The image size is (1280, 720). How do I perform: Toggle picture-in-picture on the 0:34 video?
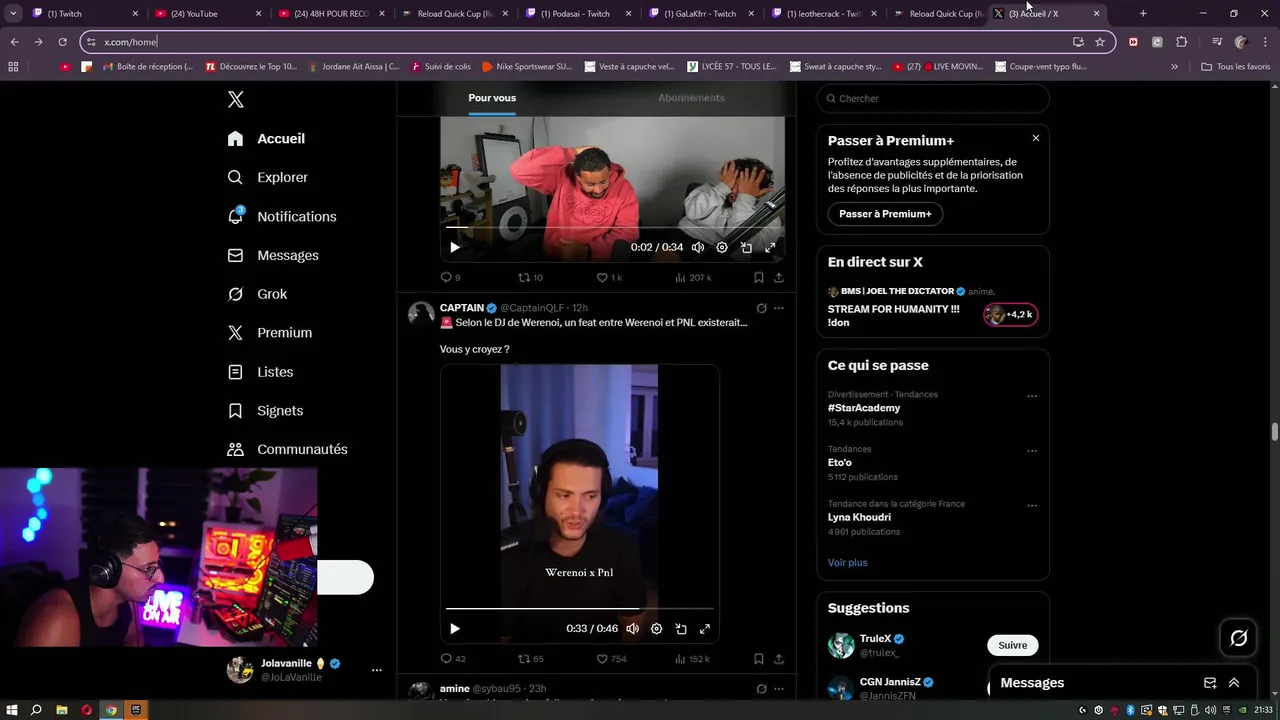click(746, 247)
